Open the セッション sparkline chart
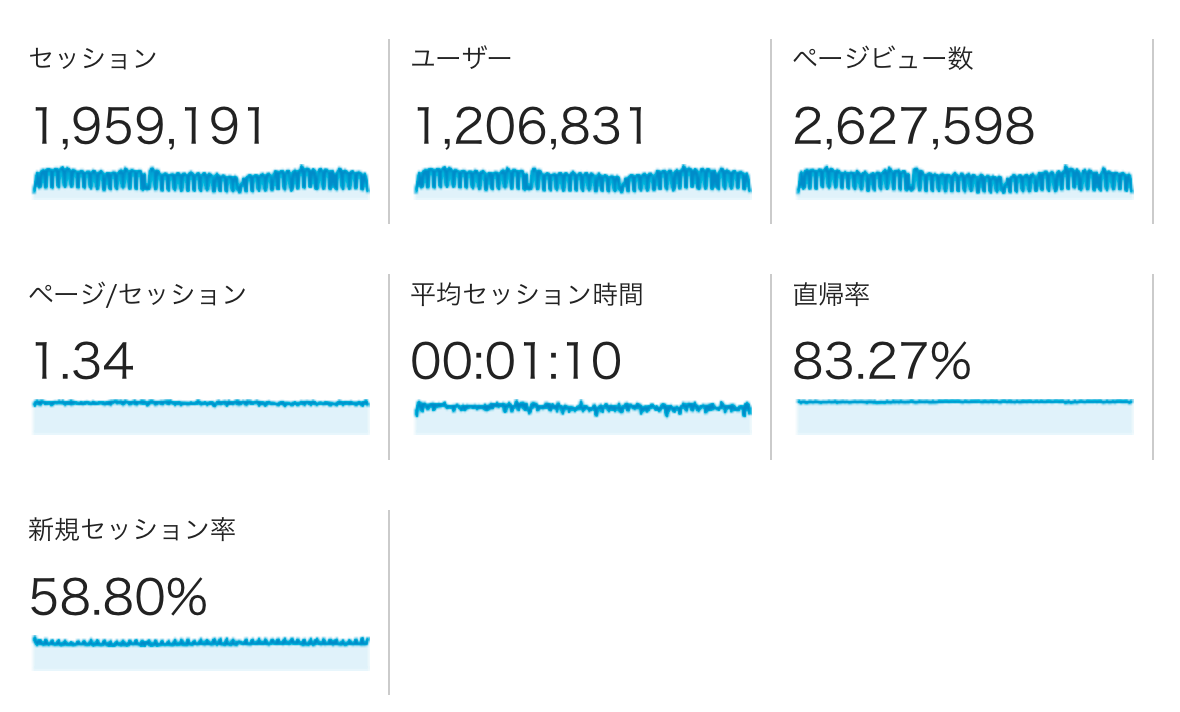This screenshot has width=1180, height=712. click(201, 182)
